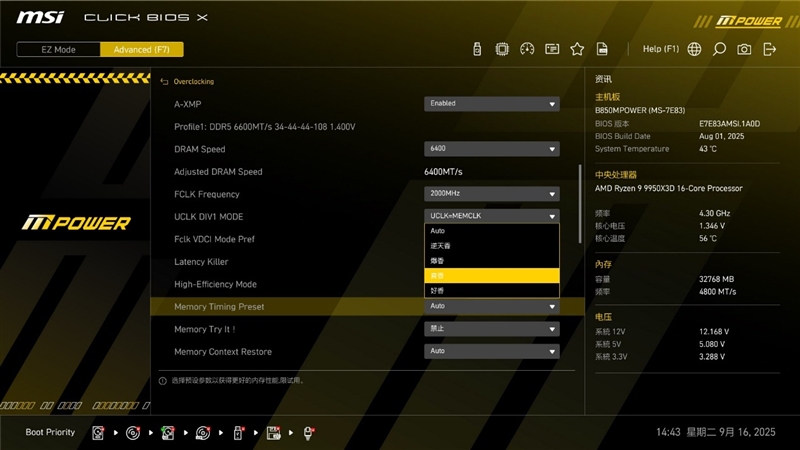The image size is (800, 450).
Task: Choose Auto in the open preset list
Action: [x=492, y=231]
